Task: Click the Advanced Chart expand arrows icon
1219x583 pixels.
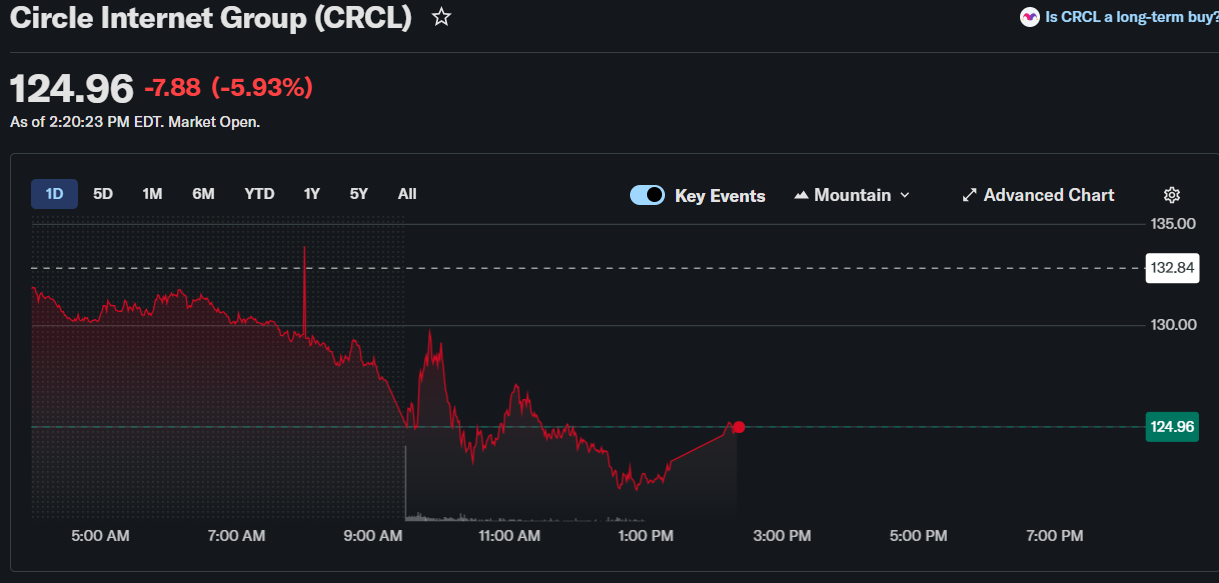Action: [969, 194]
